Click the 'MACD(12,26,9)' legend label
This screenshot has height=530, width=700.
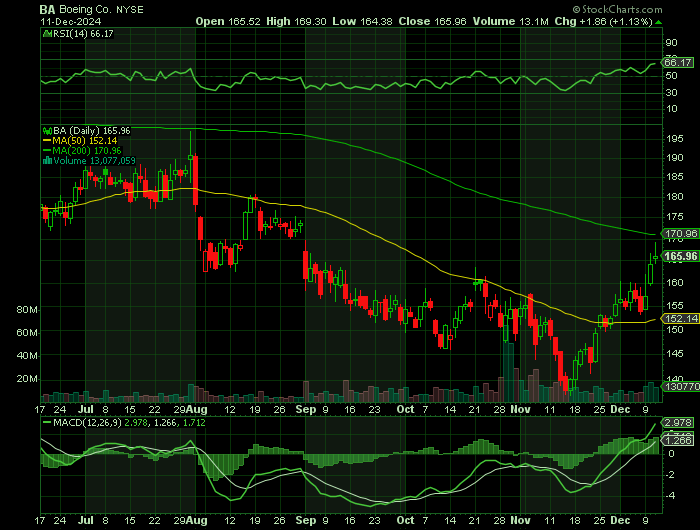click(x=87, y=422)
